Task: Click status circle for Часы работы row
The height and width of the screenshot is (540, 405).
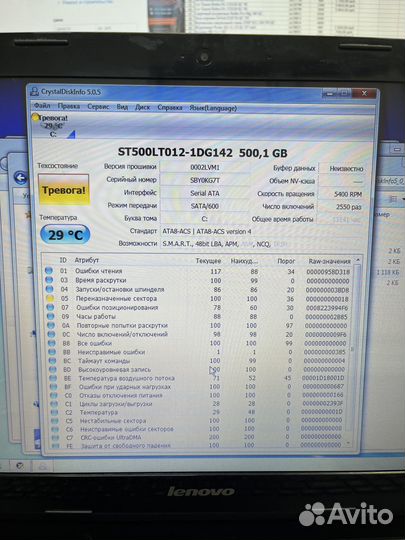Action: coord(51,316)
